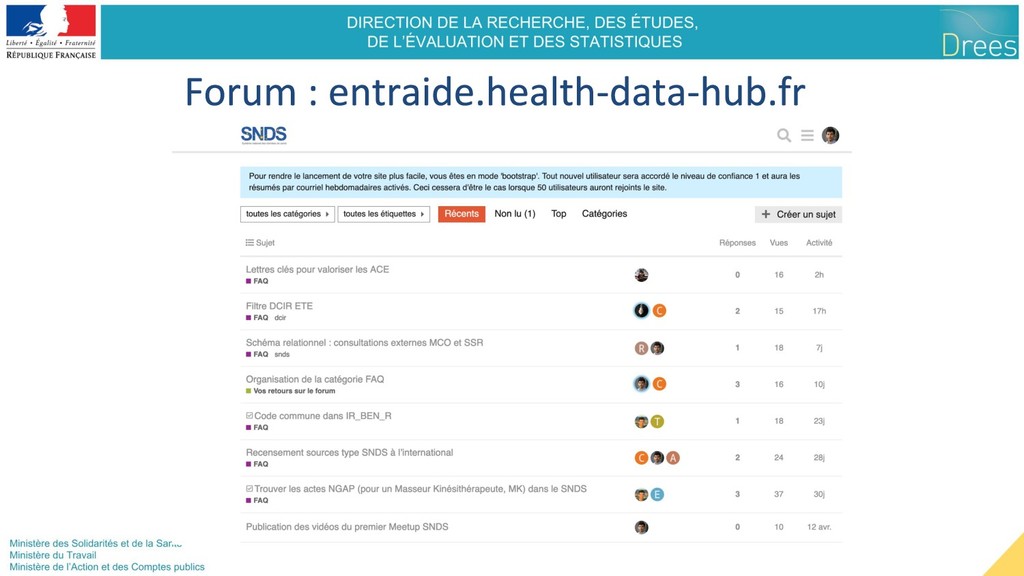Select the Récents tab
Screen dimensions: 1024x576
click(462, 214)
